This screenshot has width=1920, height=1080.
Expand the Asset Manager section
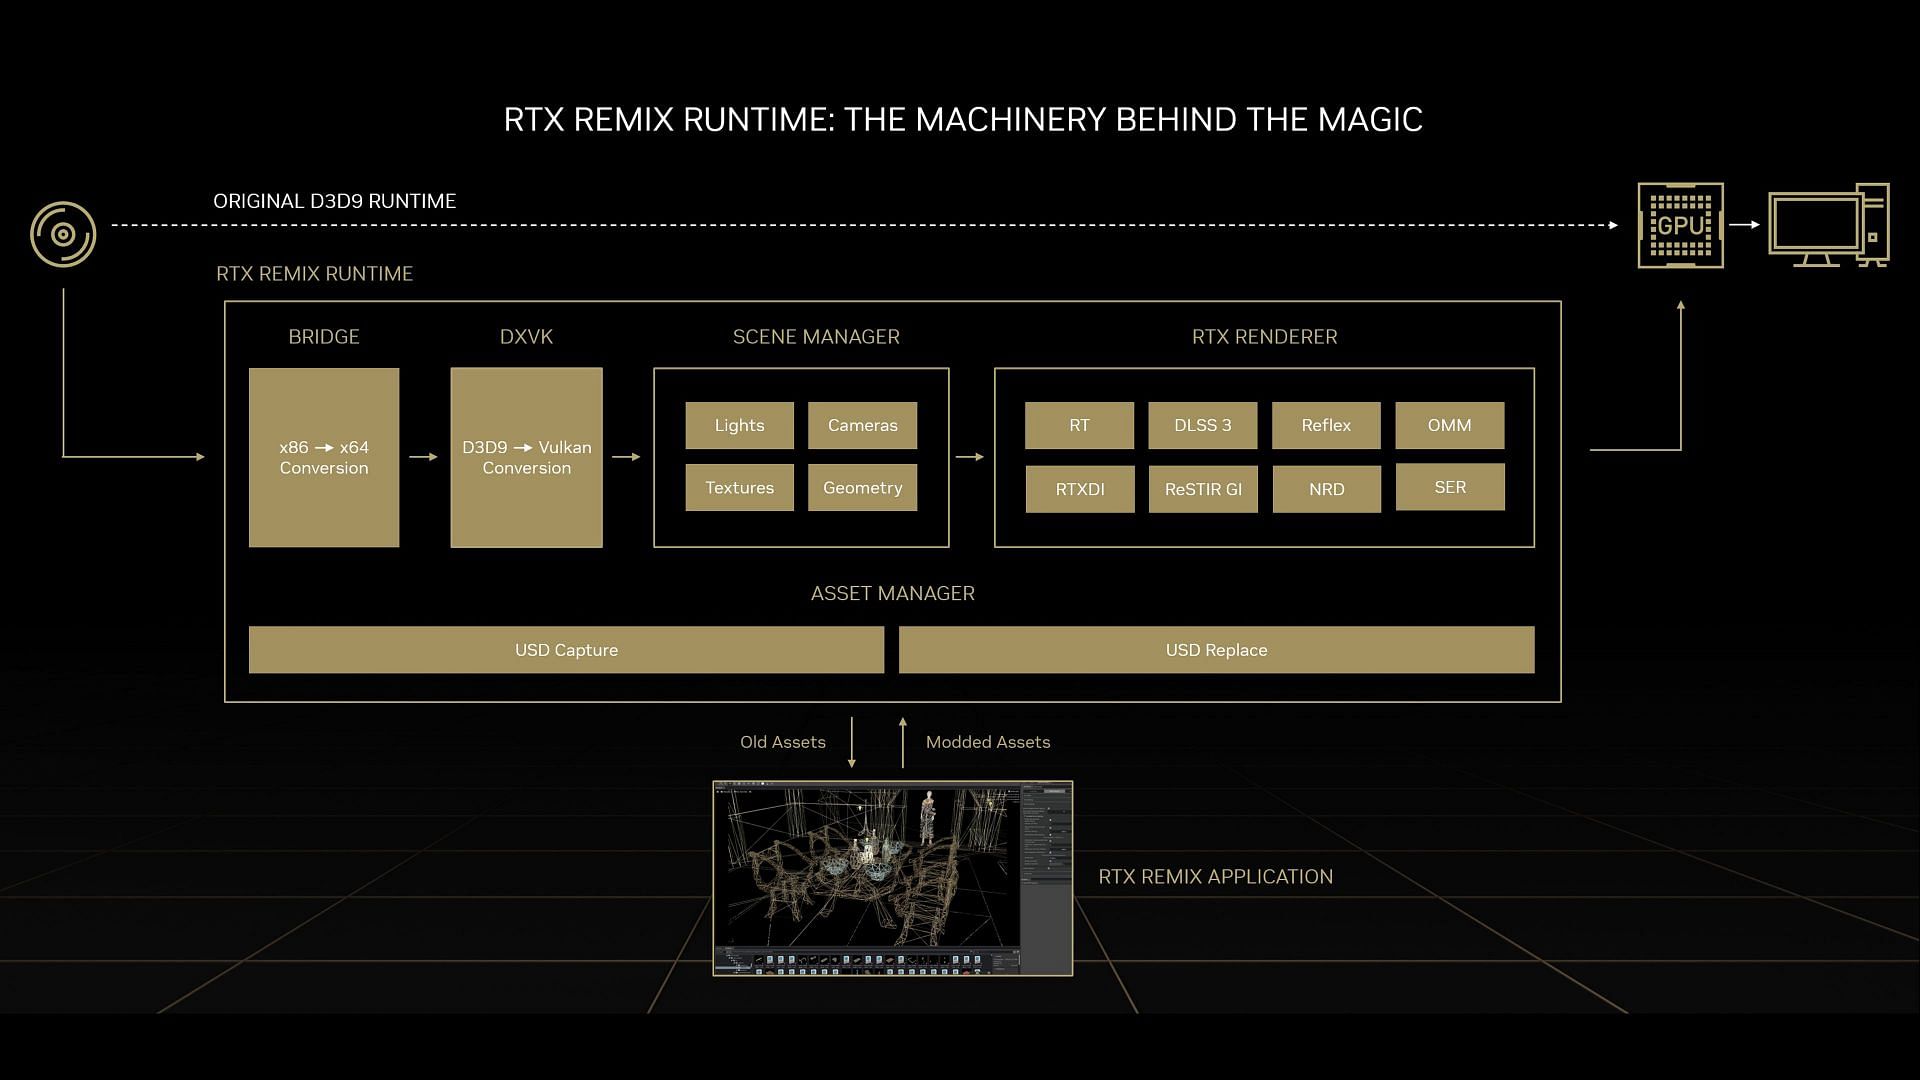(893, 592)
